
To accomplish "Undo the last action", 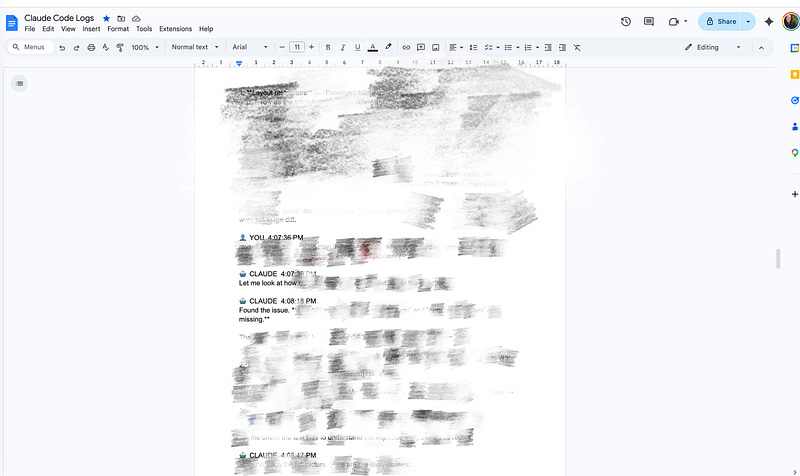I will coord(62,47).
